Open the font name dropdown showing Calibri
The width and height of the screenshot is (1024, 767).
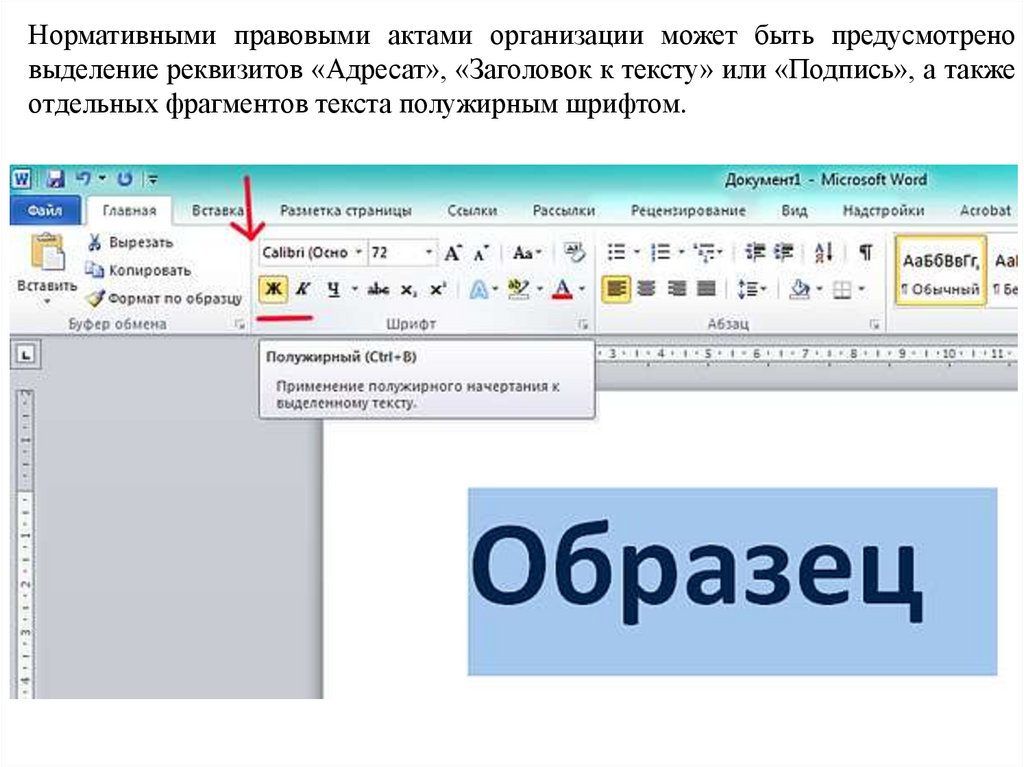tap(359, 252)
